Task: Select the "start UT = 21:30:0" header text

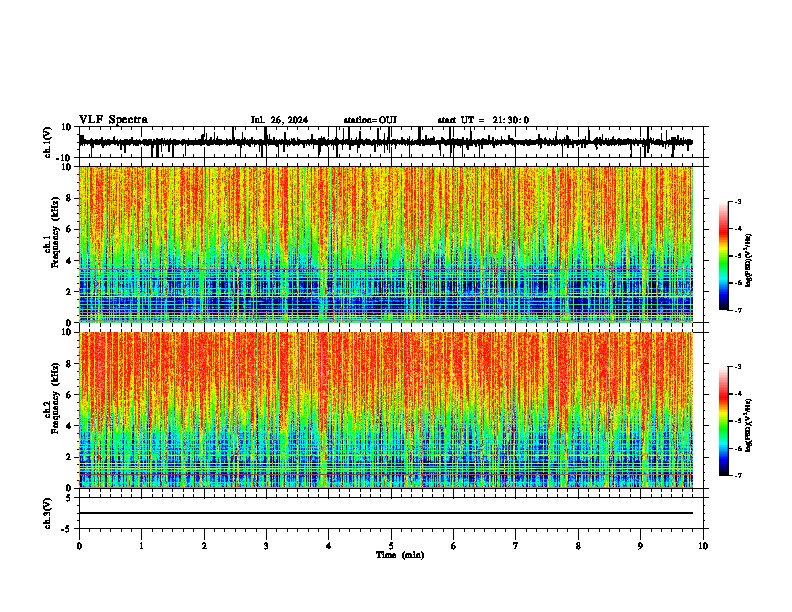Action: pyautogui.click(x=483, y=120)
